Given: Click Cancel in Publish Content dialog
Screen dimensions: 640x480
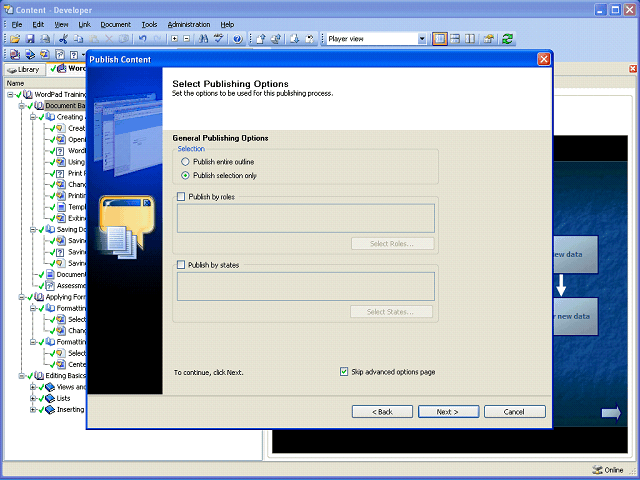Looking at the screenshot, I should 514,412.
